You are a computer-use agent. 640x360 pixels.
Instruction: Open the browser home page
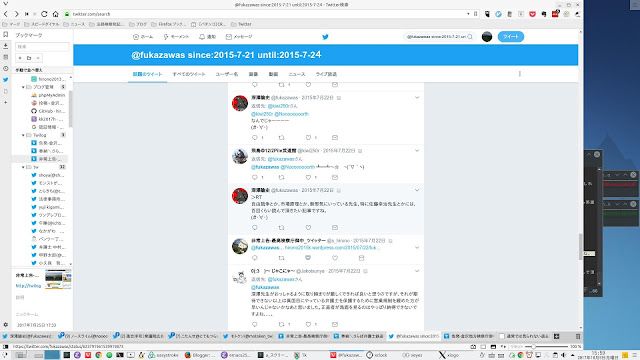[x=56, y=14]
